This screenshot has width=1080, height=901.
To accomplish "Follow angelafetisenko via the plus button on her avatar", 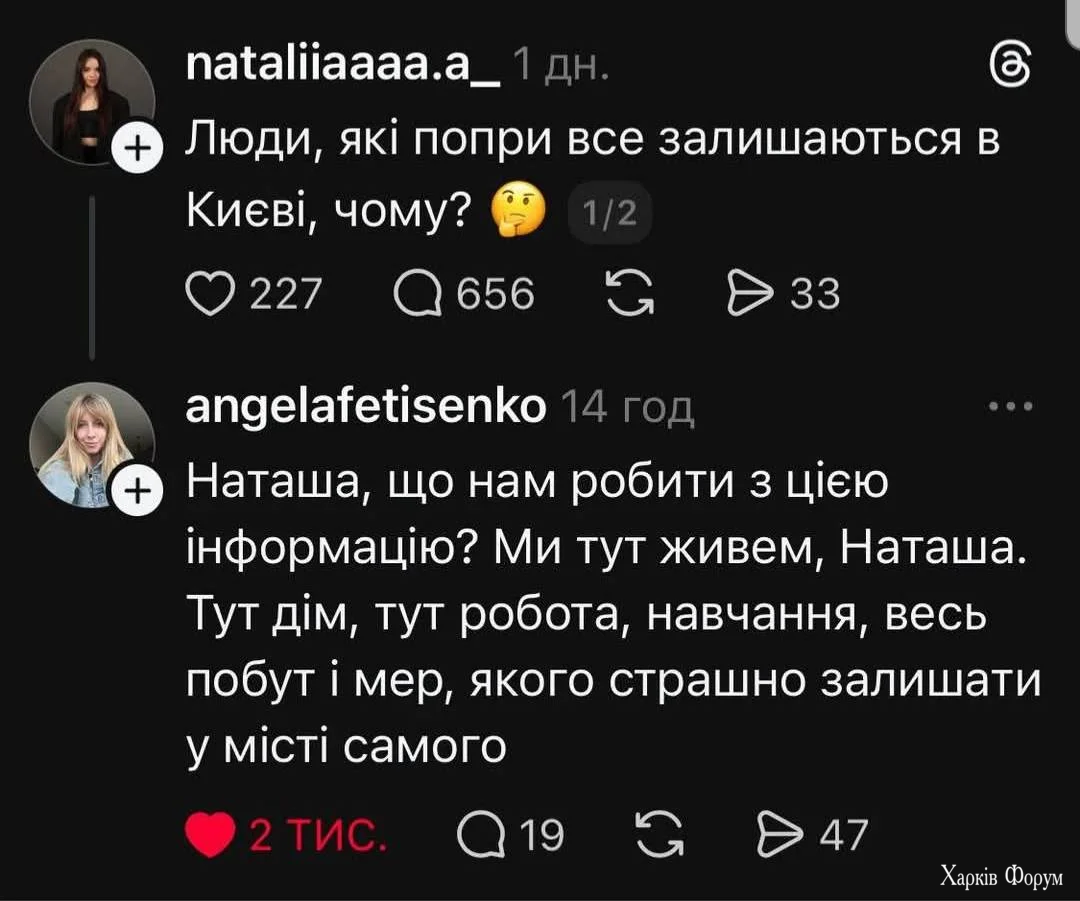I will pos(137,490).
